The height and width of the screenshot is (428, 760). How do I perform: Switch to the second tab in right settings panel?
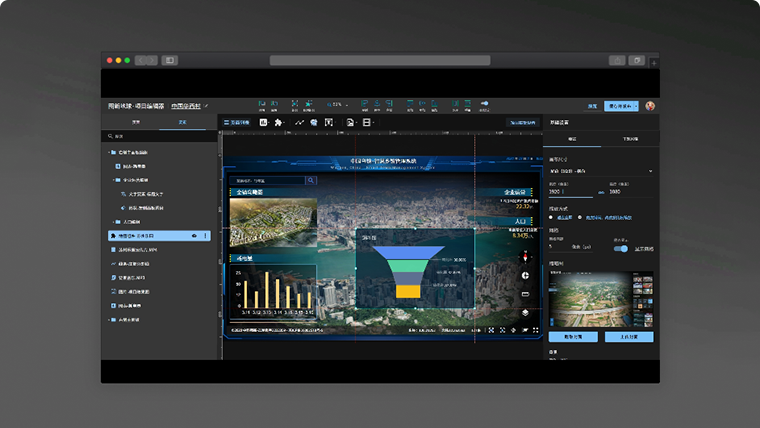(630, 139)
